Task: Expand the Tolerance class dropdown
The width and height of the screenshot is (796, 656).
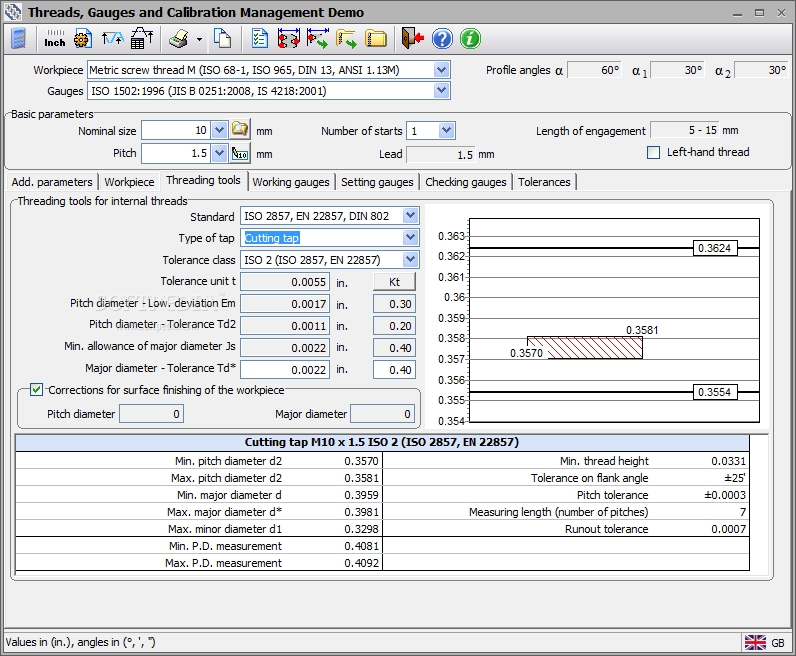Action: coord(410,260)
